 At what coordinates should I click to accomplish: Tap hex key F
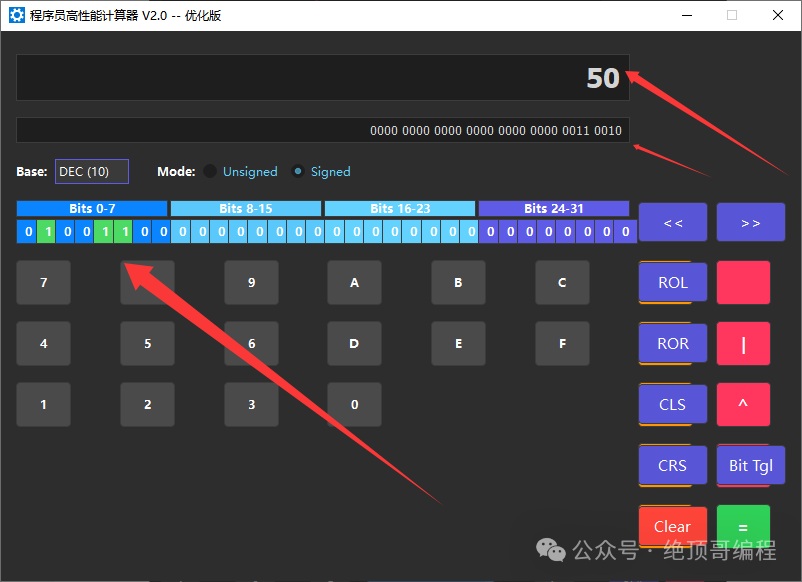pos(562,343)
